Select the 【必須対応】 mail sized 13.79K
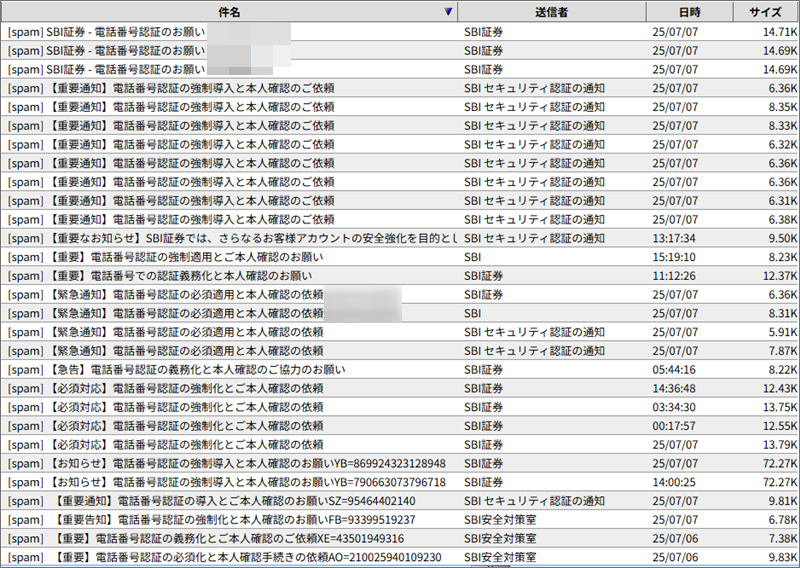Screen dimensions: 800x568 tap(400, 445)
